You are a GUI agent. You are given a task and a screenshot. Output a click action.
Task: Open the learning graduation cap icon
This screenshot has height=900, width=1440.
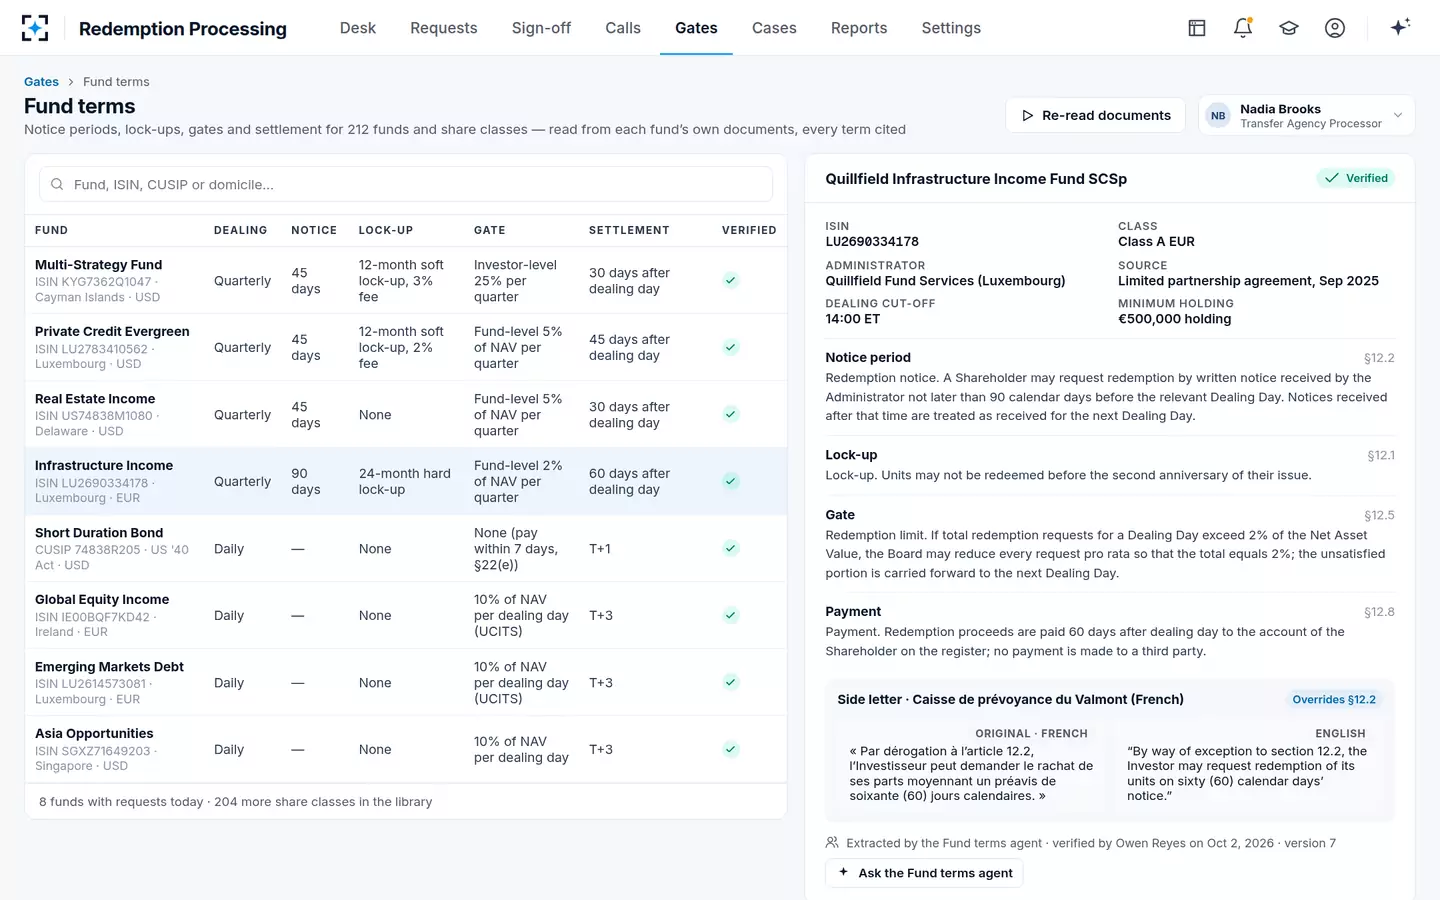tap(1289, 28)
